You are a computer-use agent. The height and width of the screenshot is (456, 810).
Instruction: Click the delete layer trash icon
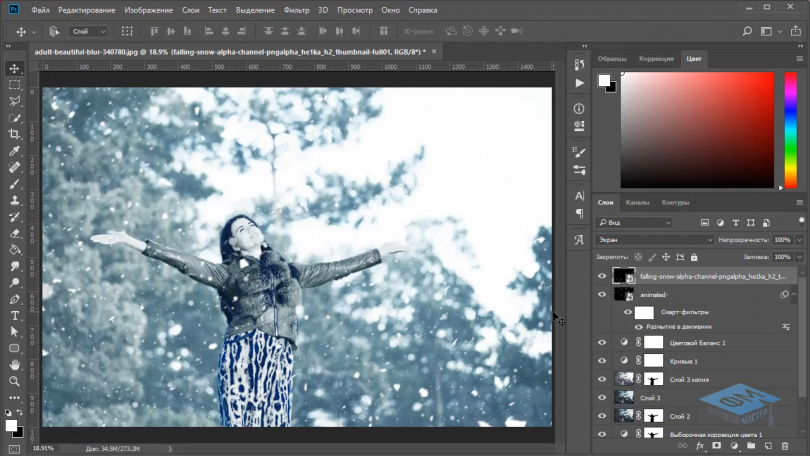pos(785,446)
